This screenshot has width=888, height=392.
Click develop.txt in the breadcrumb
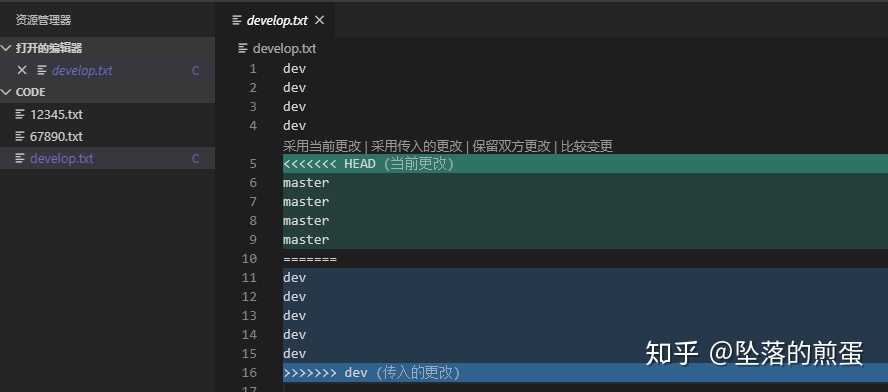[284, 49]
